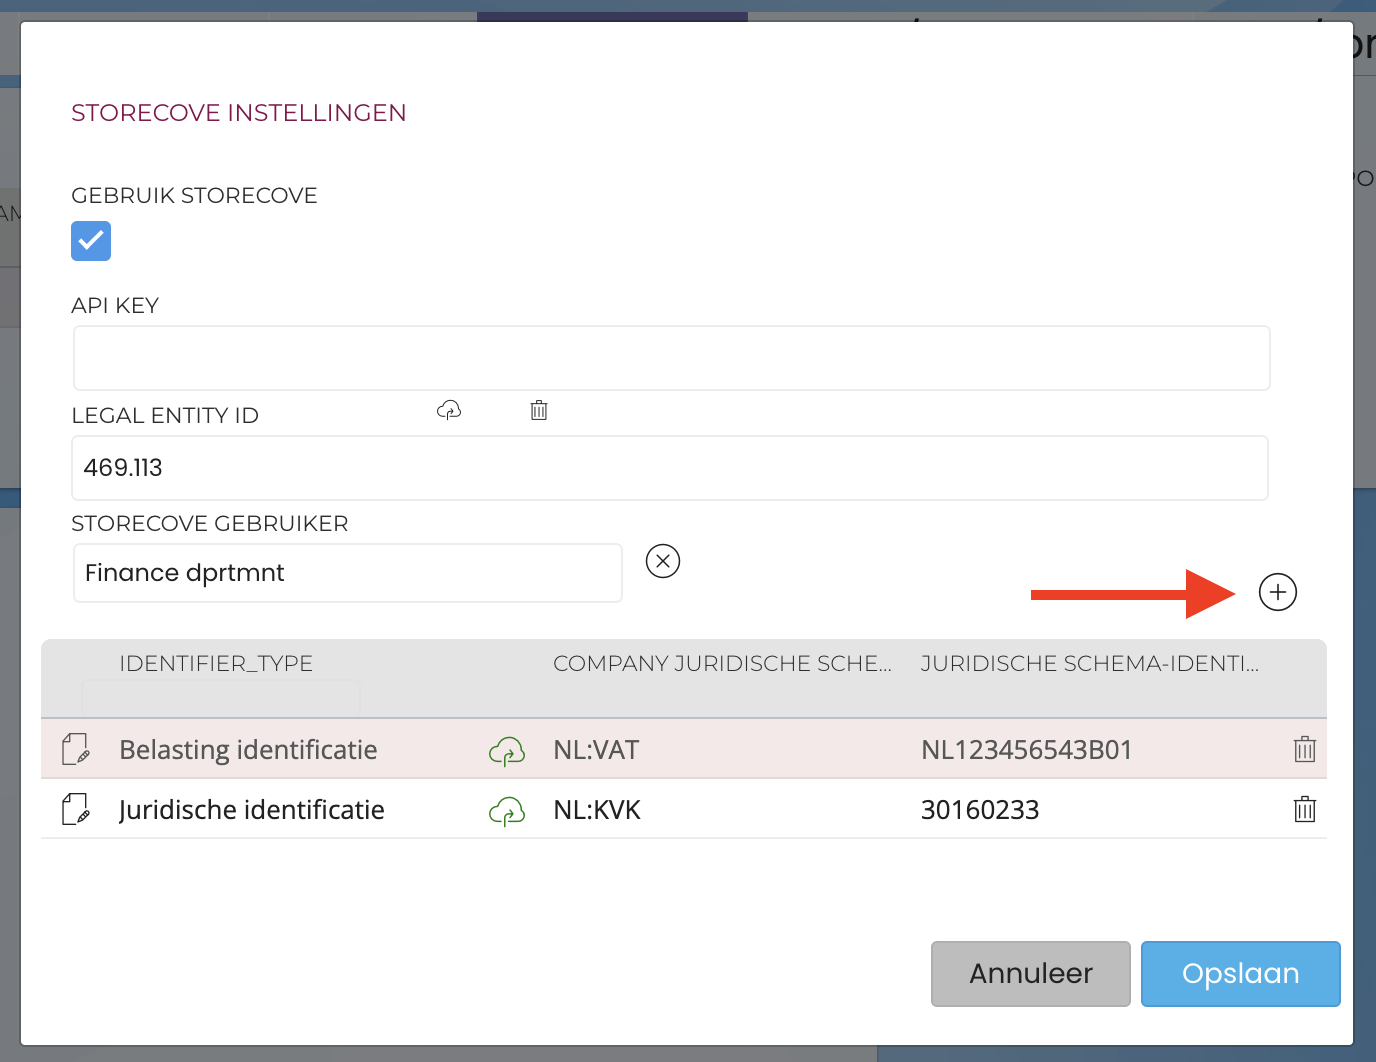
Task: Add a new identifier with the plus icon
Action: [x=1277, y=592]
